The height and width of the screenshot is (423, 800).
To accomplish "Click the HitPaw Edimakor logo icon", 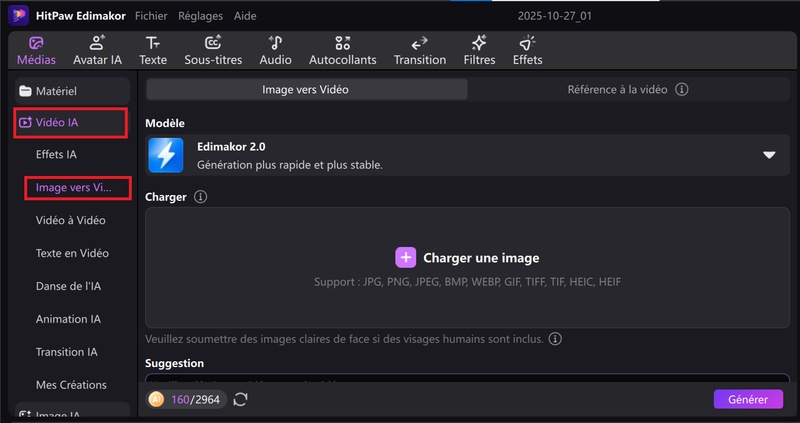I will pyautogui.click(x=18, y=16).
